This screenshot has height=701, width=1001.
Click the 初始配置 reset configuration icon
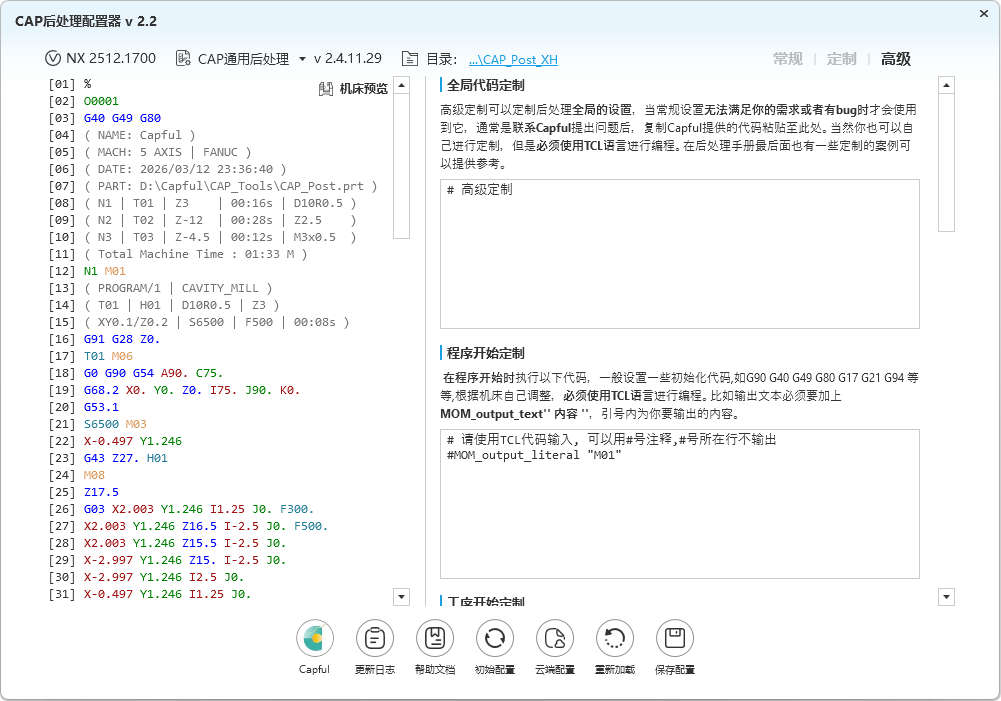click(x=494, y=638)
